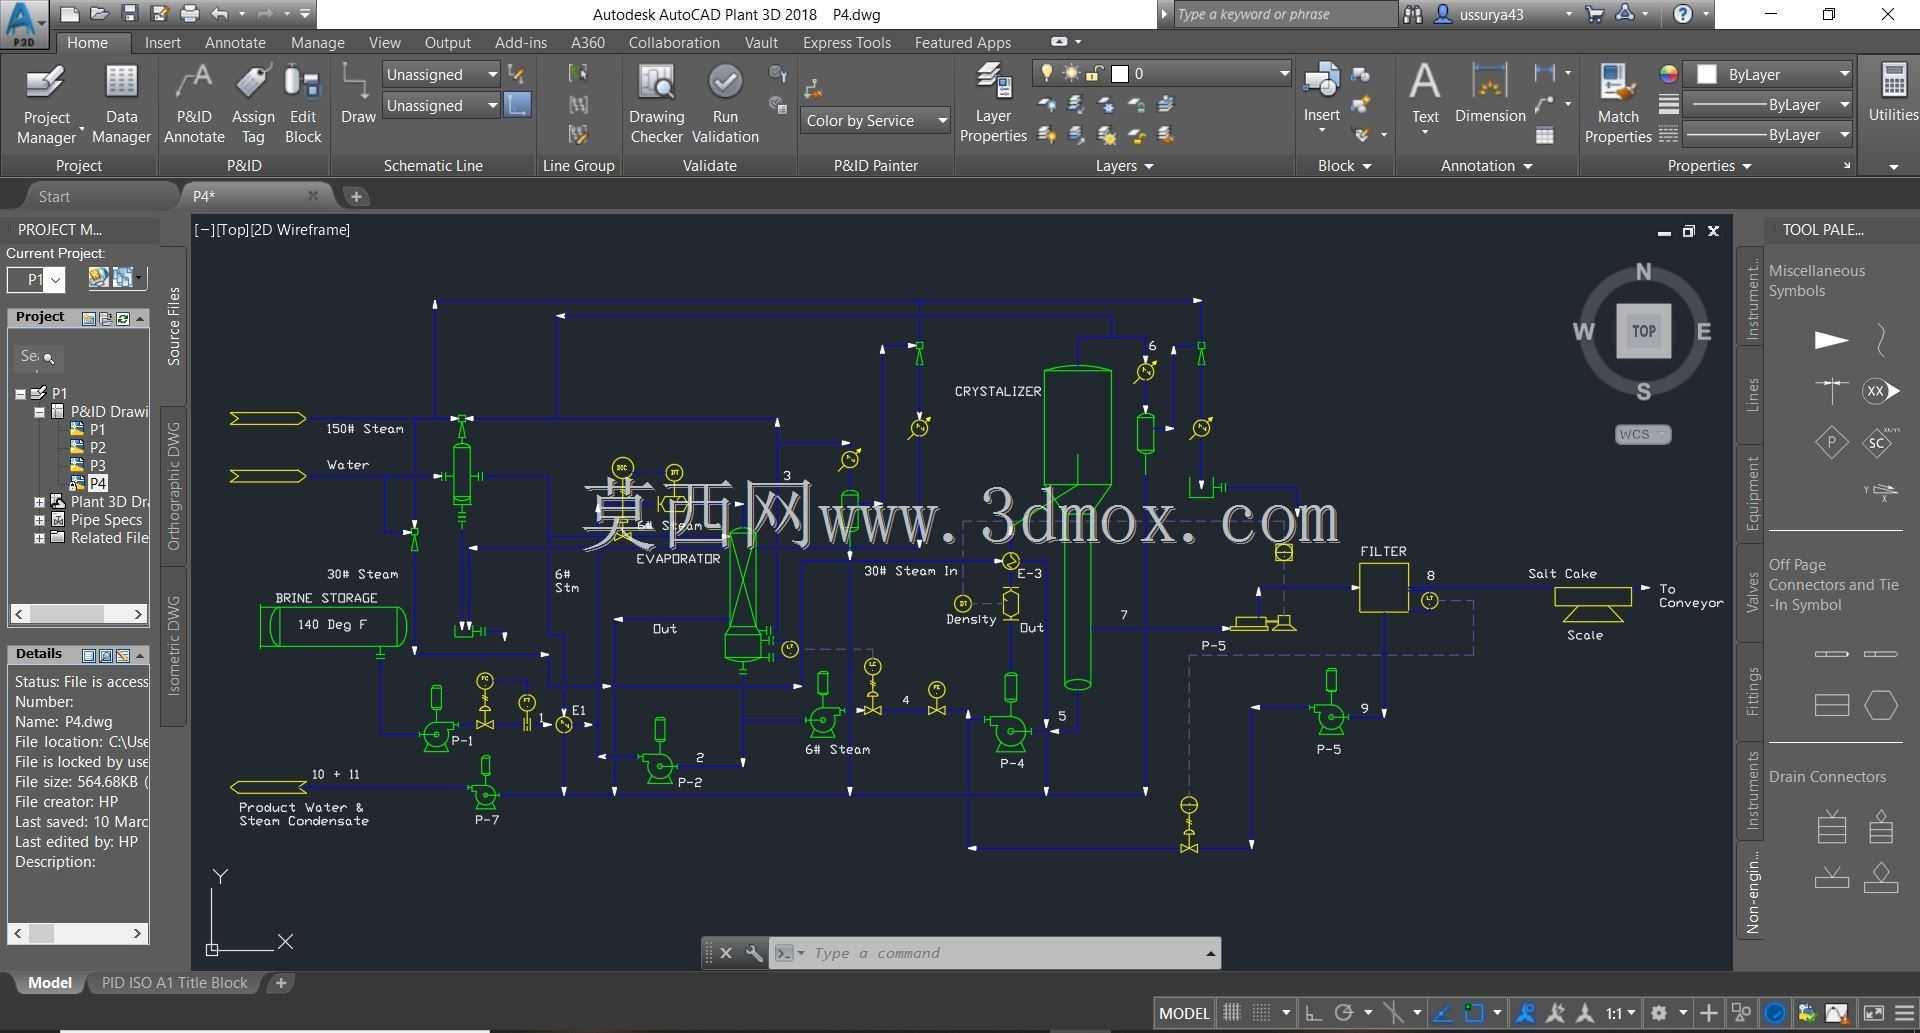
Task: Toggle ortho mode in status bar
Action: [x=1313, y=1013]
